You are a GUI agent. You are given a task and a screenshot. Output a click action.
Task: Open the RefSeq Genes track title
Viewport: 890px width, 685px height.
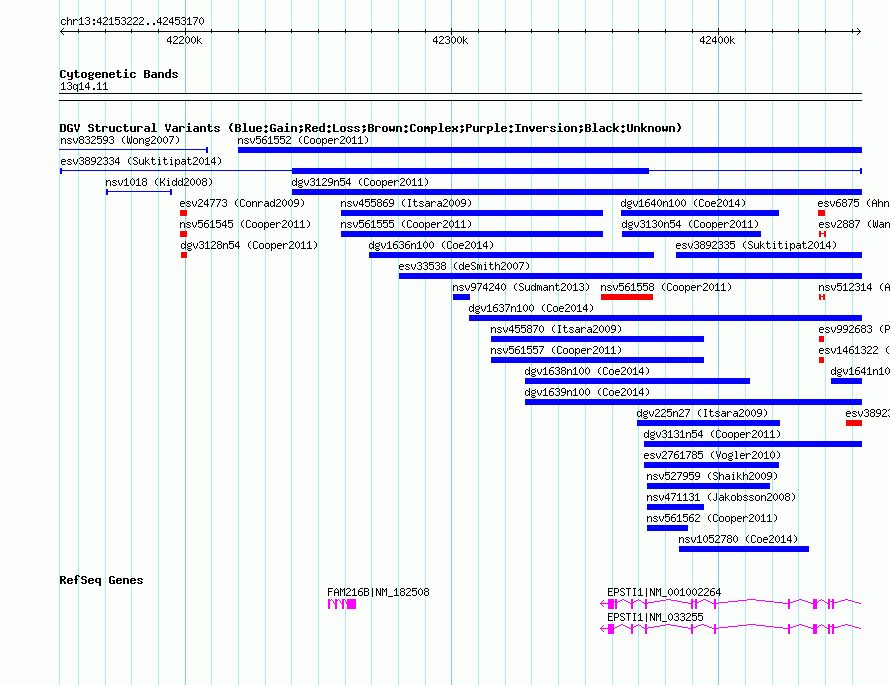tap(101, 580)
